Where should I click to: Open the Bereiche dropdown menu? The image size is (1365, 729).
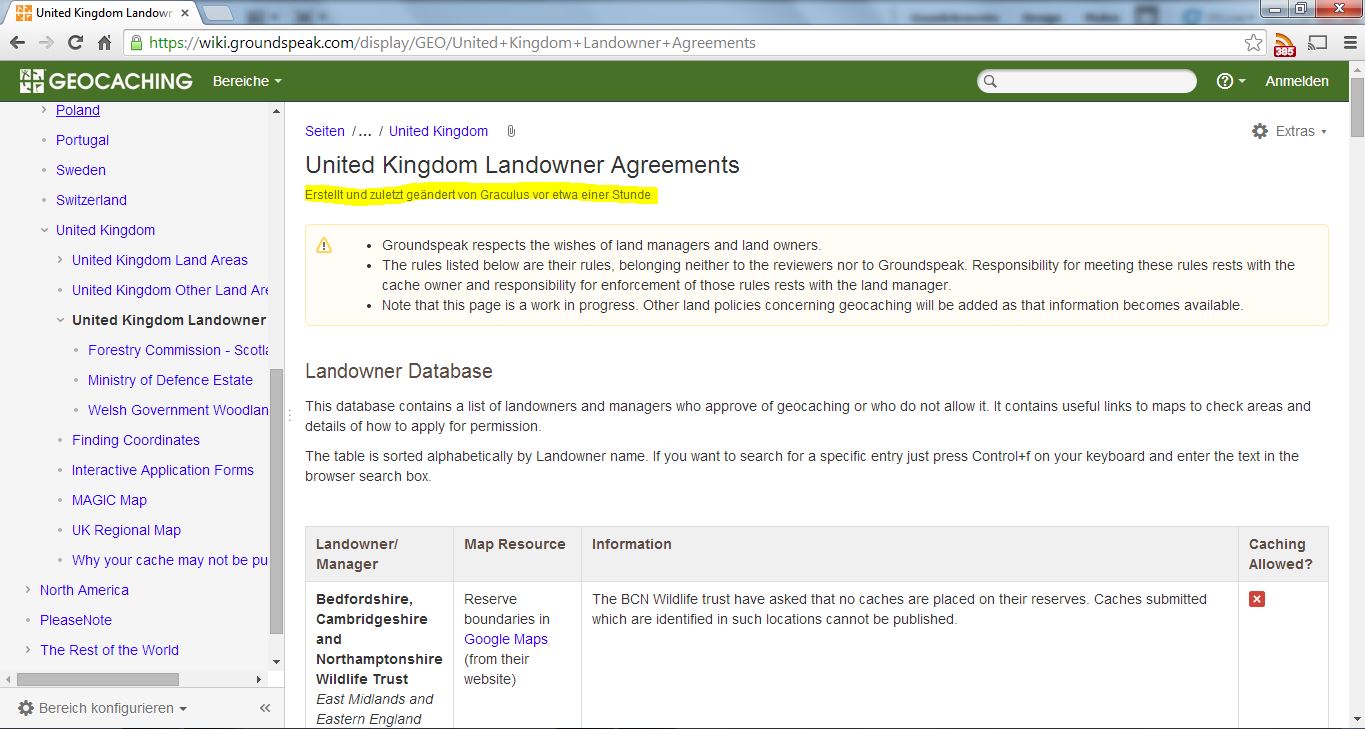[247, 81]
